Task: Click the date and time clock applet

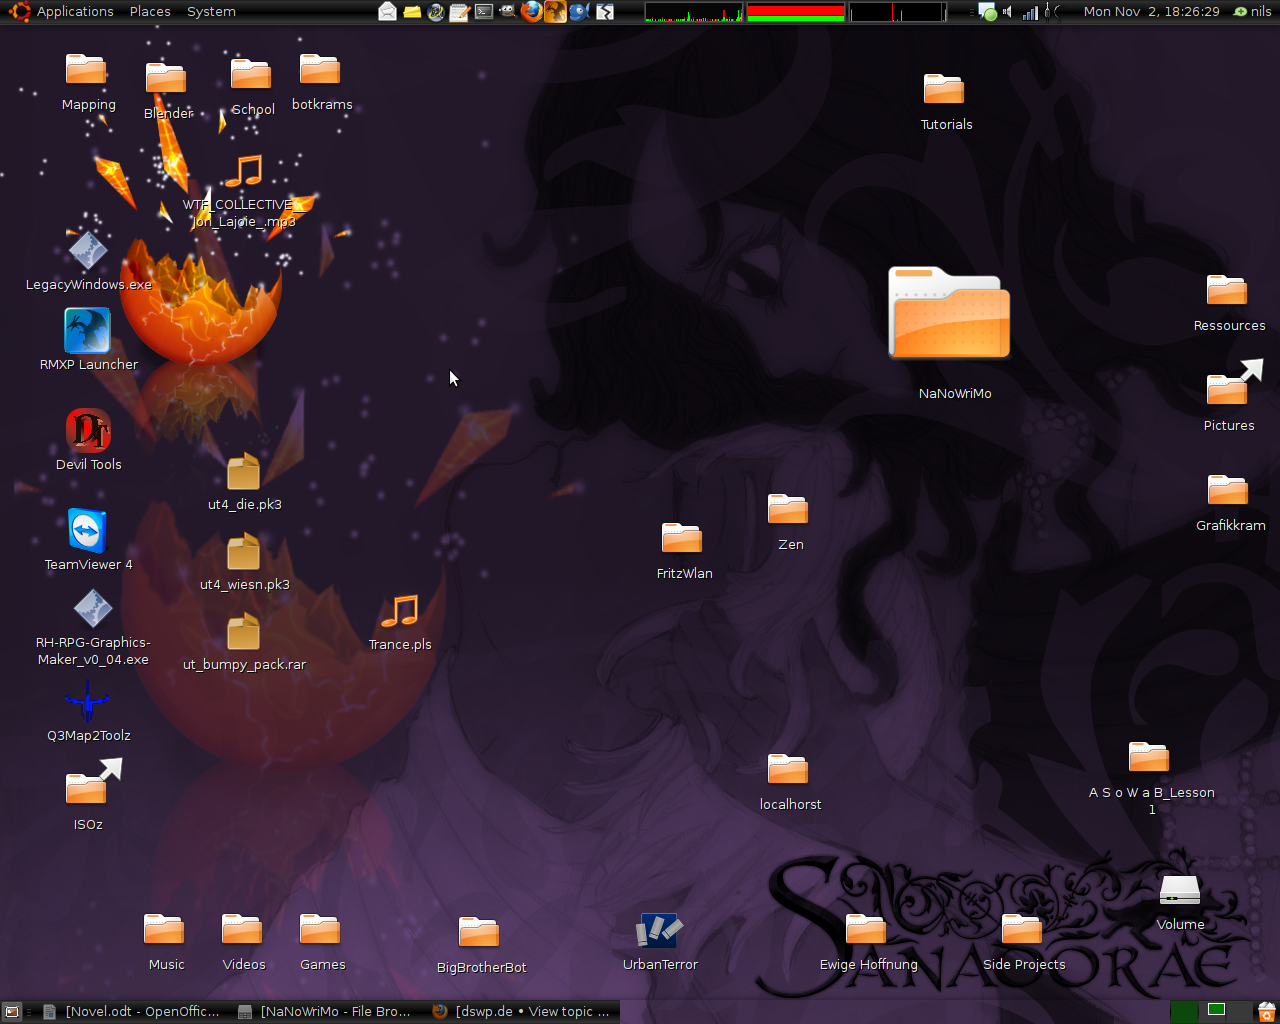Action: [x=1151, y=12]
